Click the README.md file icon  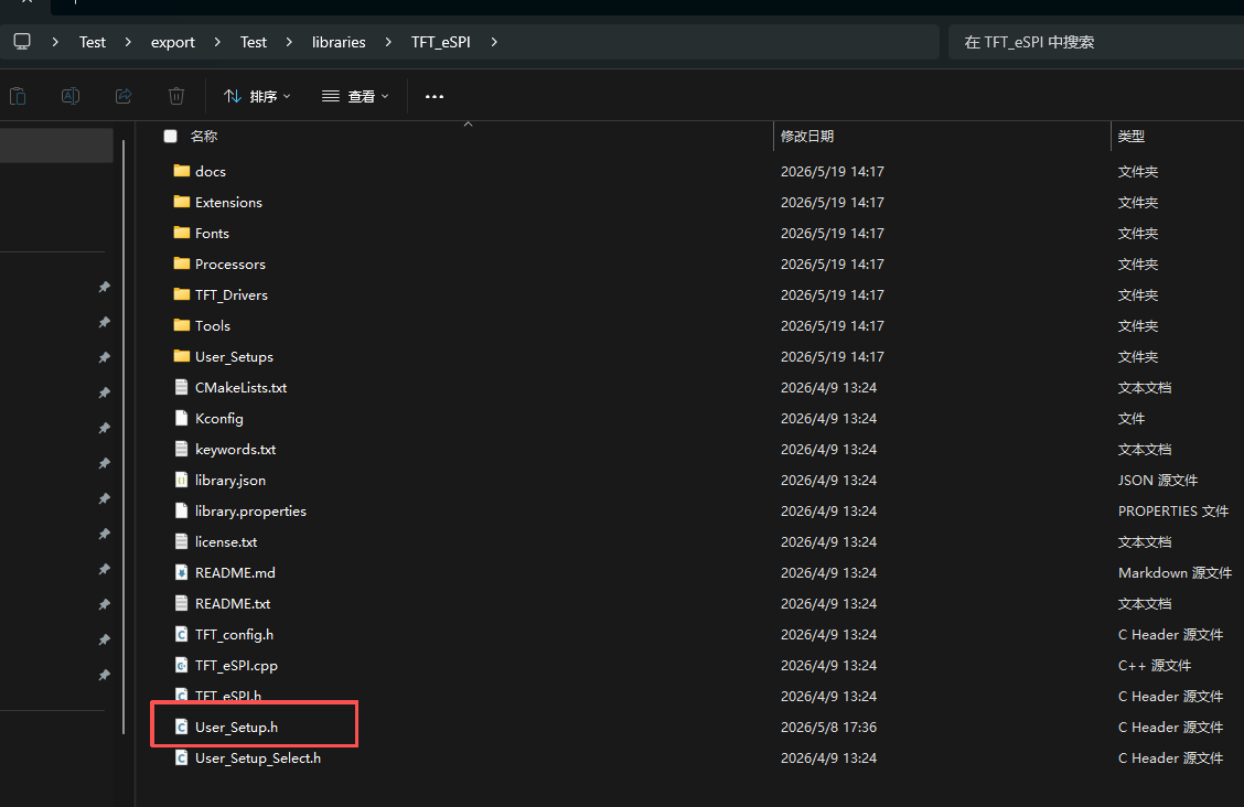click(181, 573)
